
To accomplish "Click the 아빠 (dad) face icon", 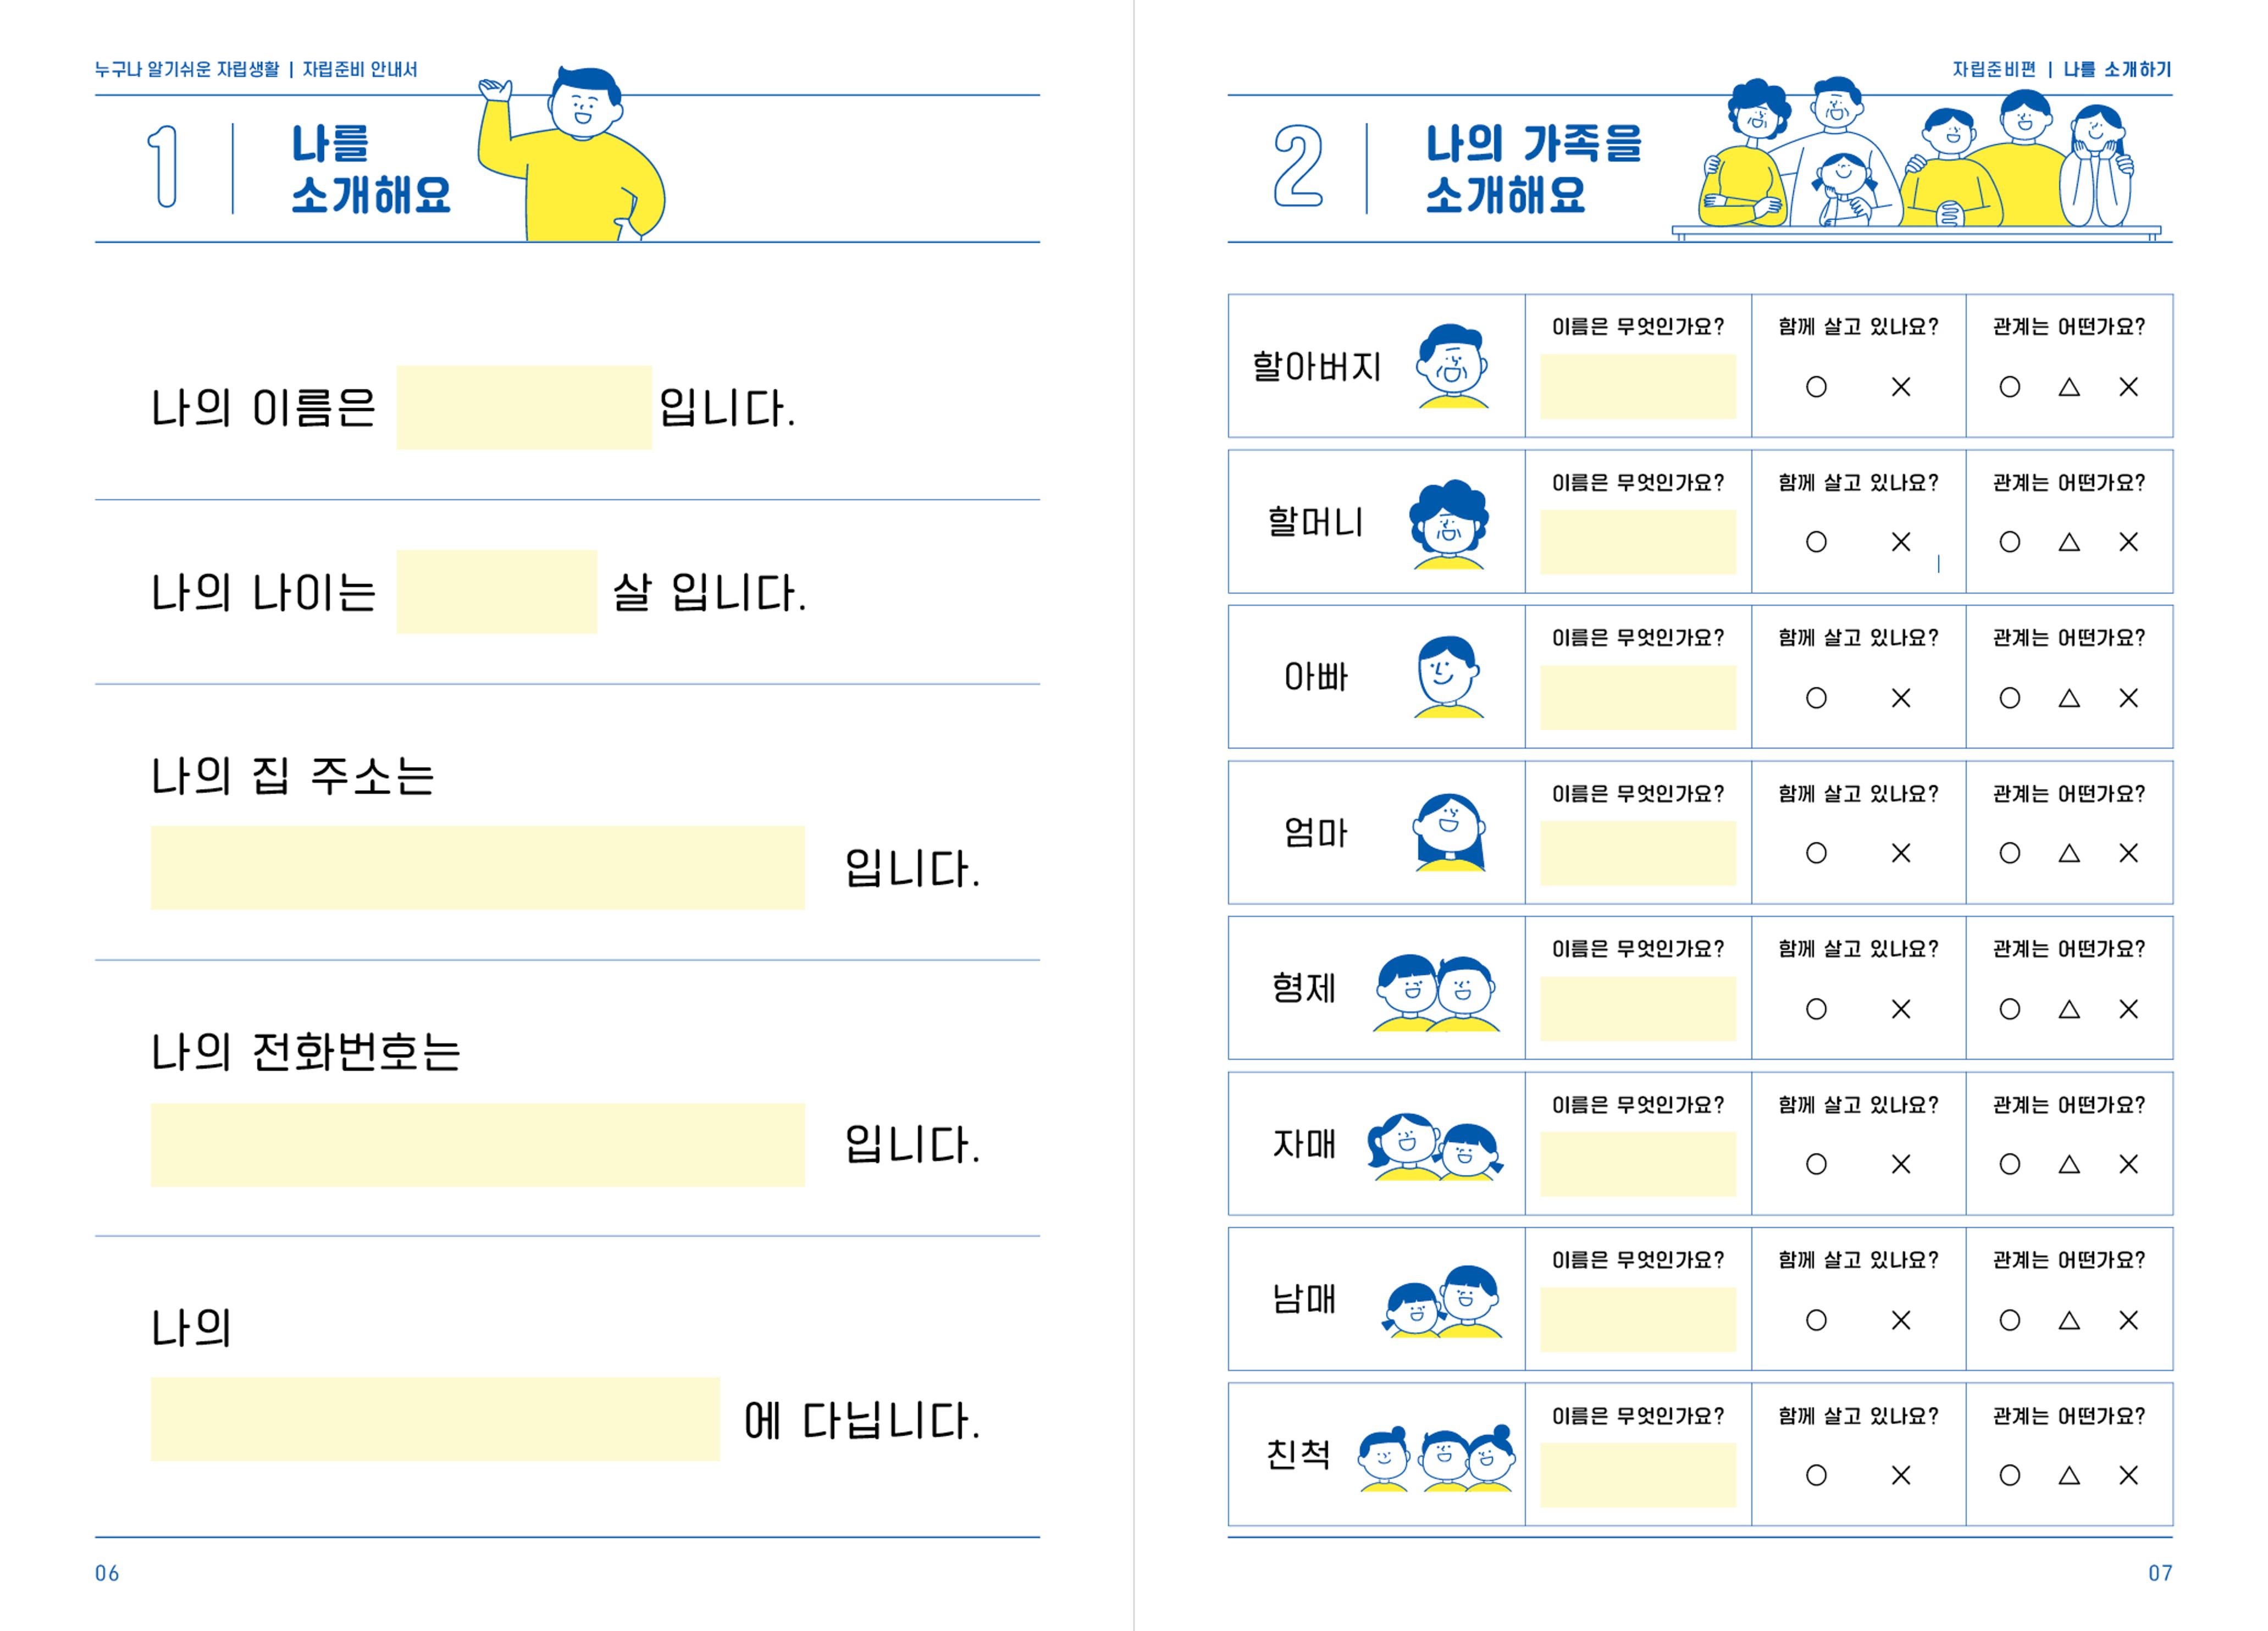I will 1449,677.
